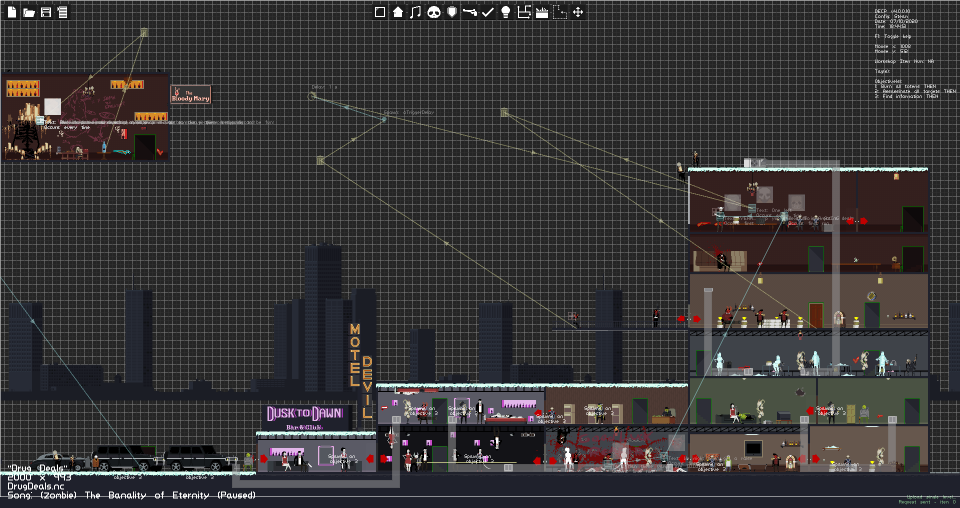Click the DrugDeals.nc filename label
Screen dimensions: 960x508
(36, 486)
